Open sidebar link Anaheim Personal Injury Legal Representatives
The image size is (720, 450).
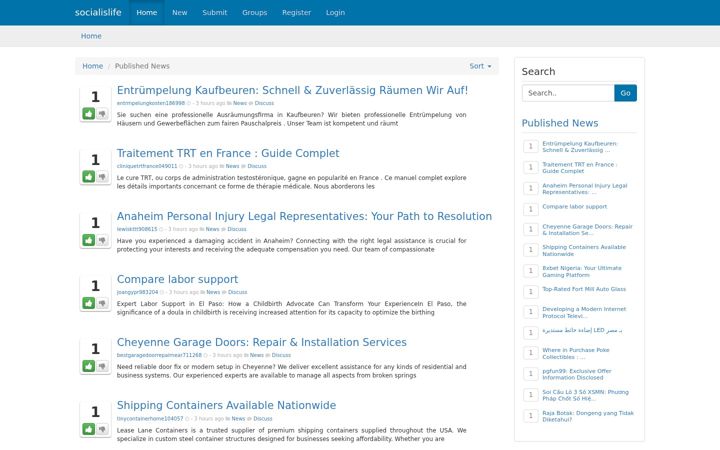pyautogui.click(x=585, y=189)
